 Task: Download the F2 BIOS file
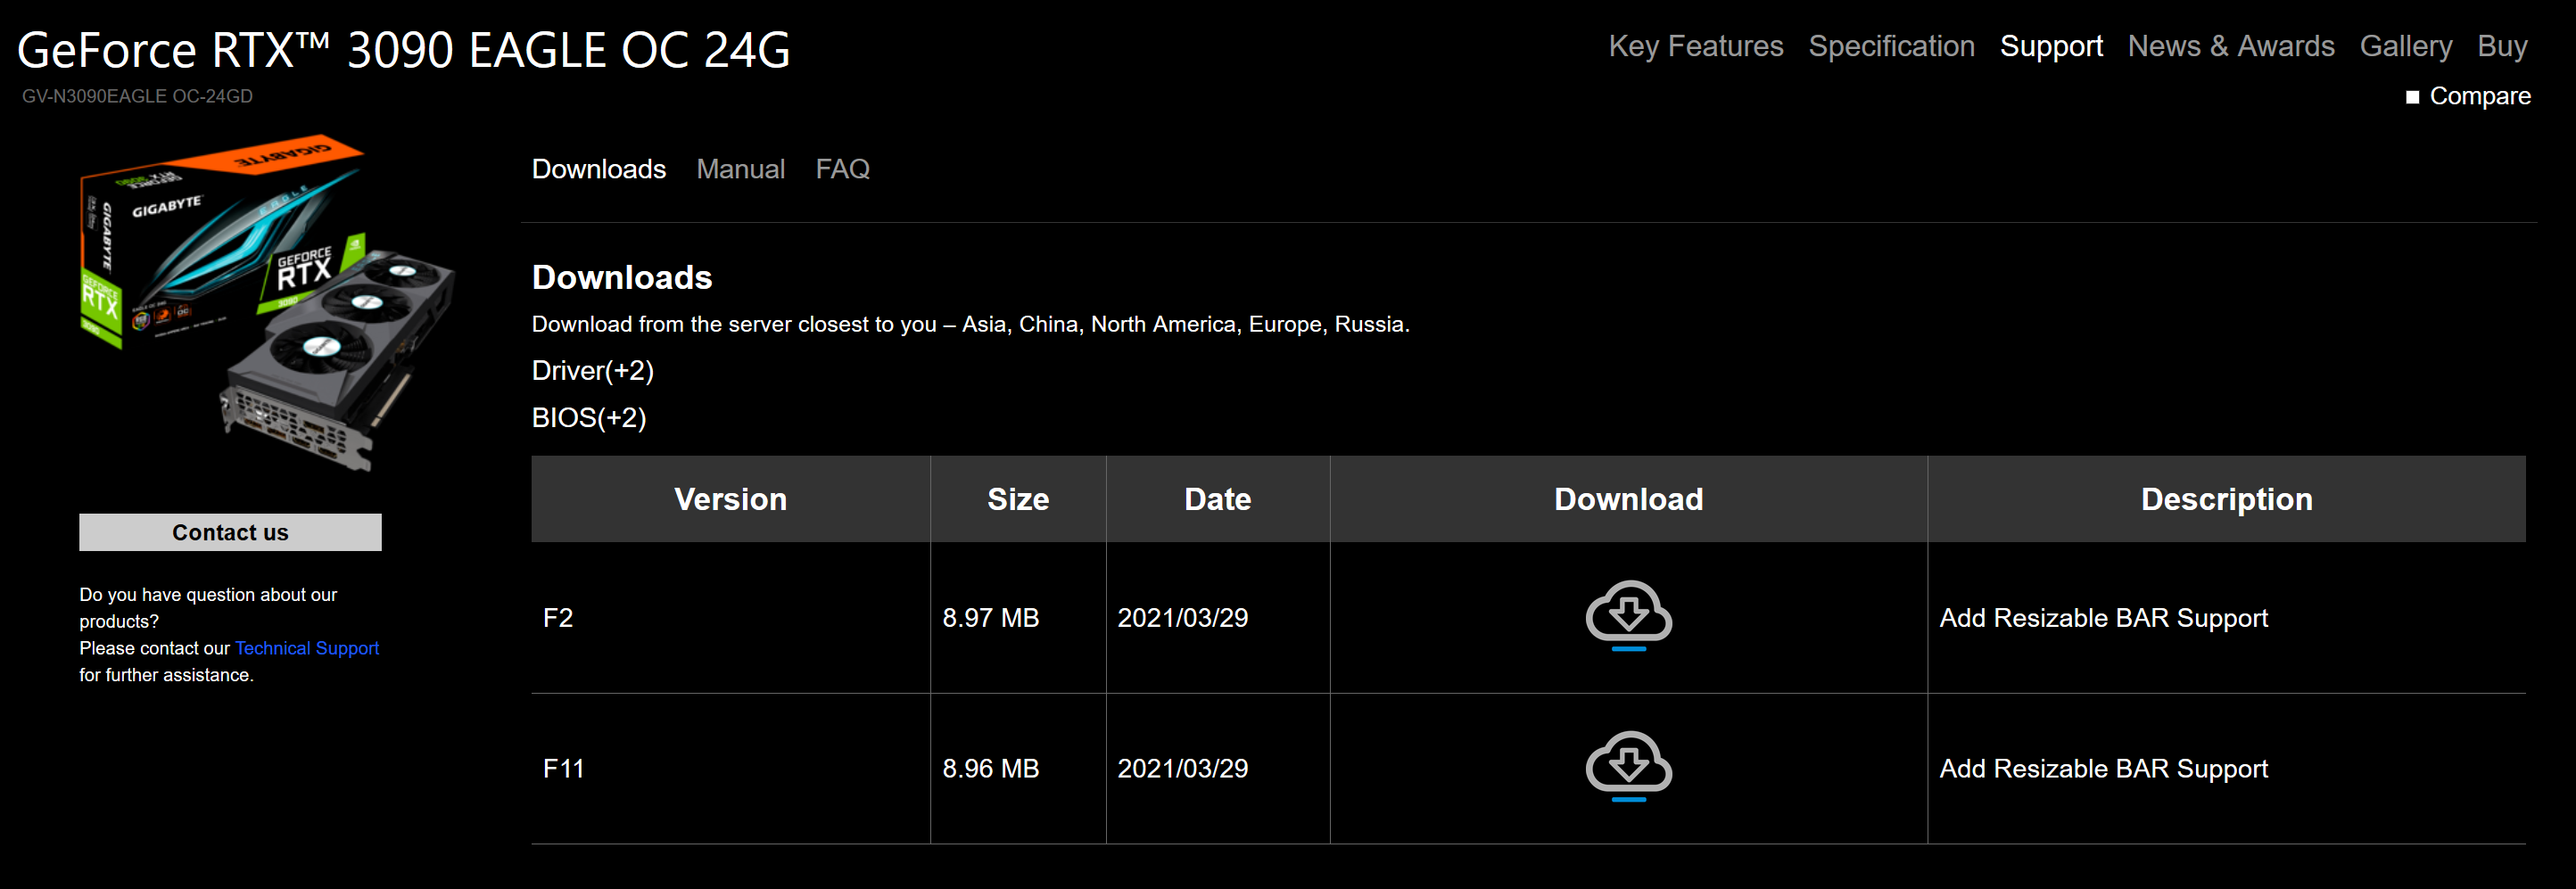1627,617
